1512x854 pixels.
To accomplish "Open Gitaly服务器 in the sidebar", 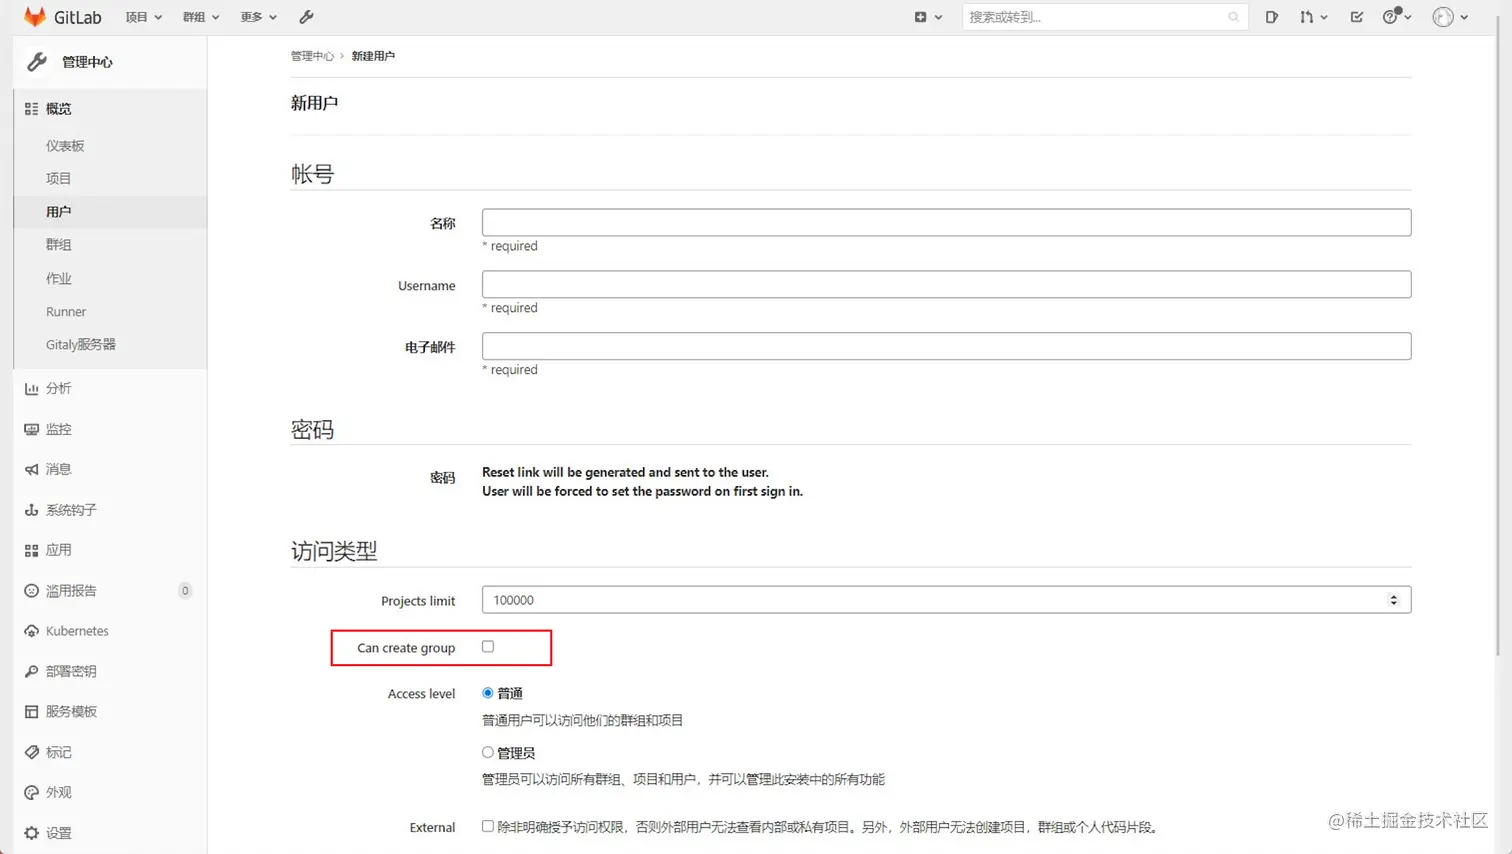I will (x=81, y=345).
